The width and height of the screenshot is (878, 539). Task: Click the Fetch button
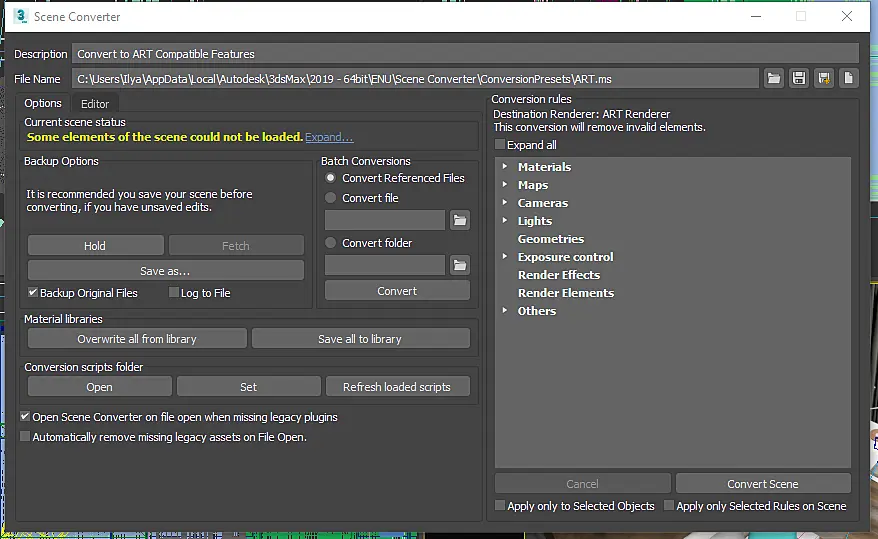[236, 246]
